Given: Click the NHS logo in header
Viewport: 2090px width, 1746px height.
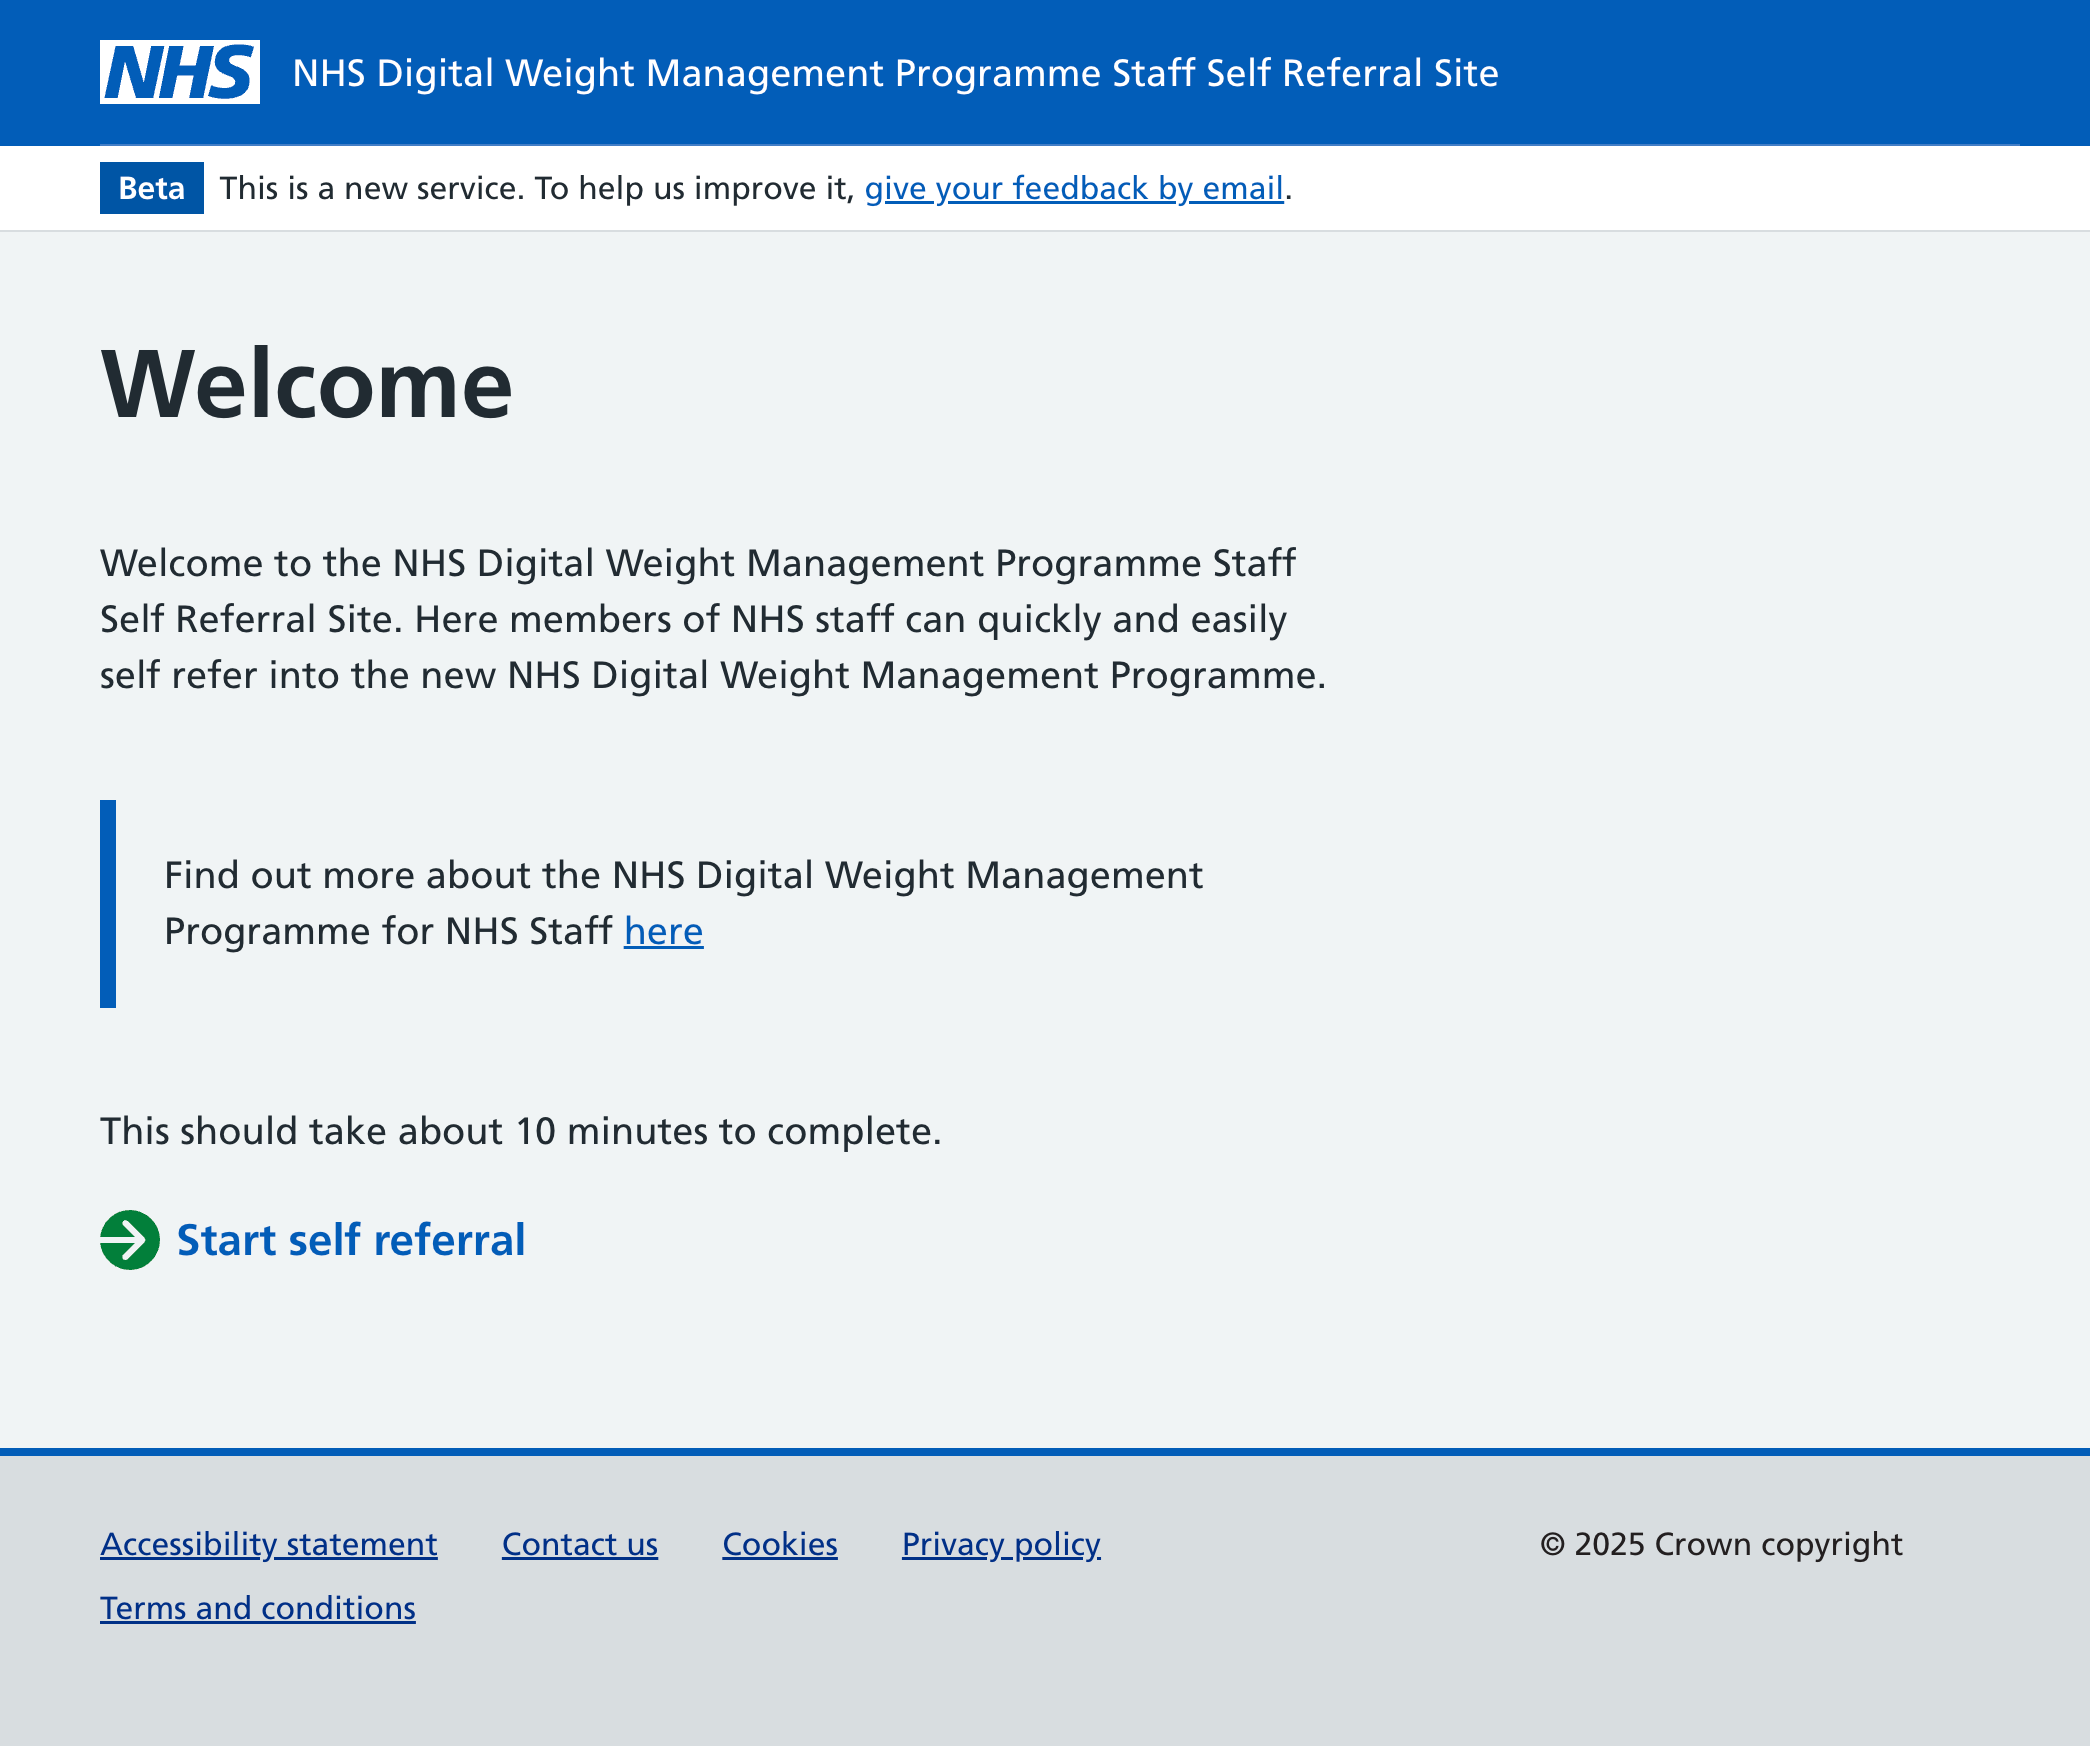Looking at the screenshot, I should (x=180, y=72).
